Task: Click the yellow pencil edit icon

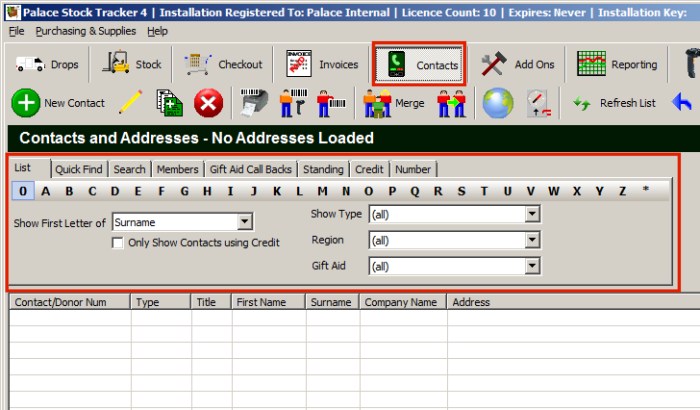Action: pos(130,102)
